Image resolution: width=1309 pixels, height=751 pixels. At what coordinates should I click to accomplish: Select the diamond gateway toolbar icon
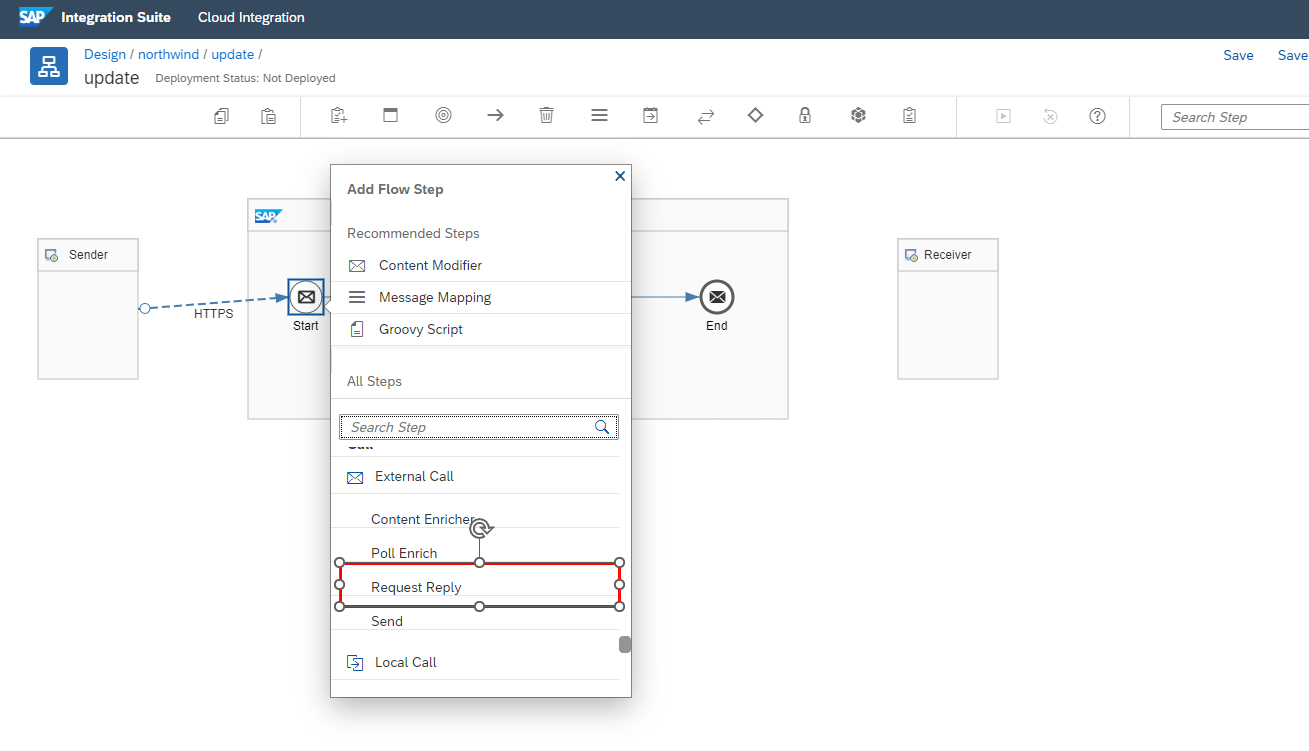[755, 115]
